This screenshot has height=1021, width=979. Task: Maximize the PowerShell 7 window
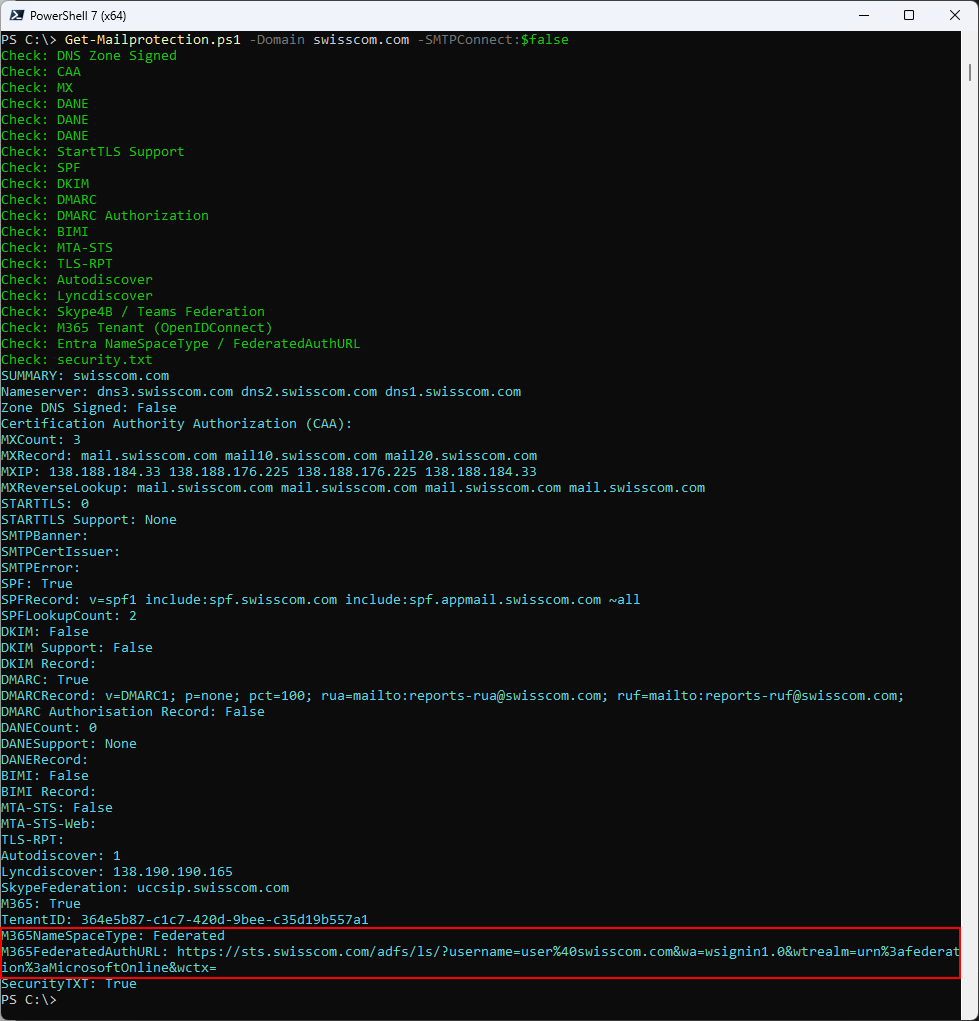pos(909,15)
